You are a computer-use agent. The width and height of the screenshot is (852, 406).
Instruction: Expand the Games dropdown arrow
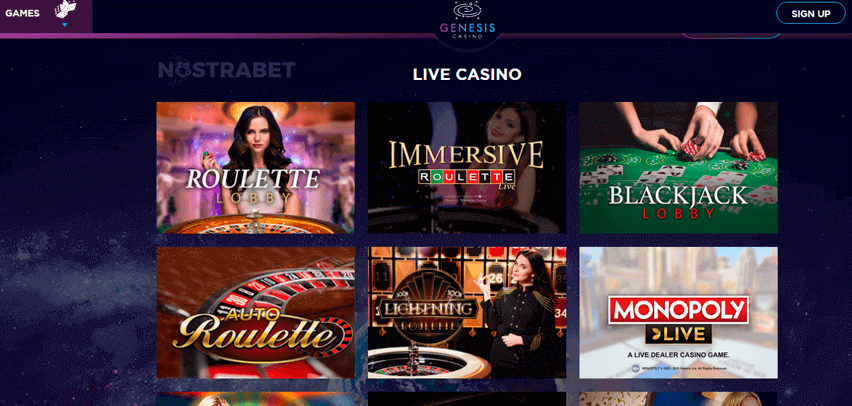pos(65,25)
